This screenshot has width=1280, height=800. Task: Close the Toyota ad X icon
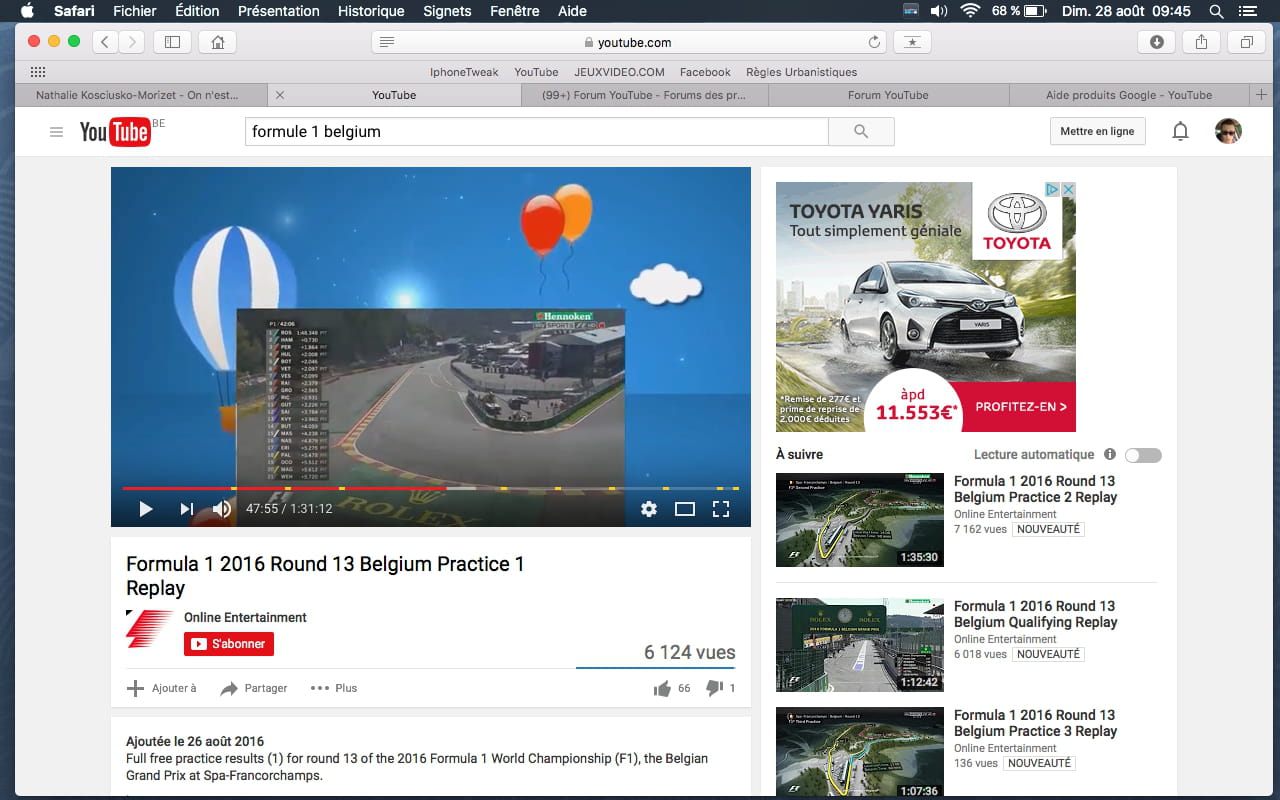[1068, 189]
